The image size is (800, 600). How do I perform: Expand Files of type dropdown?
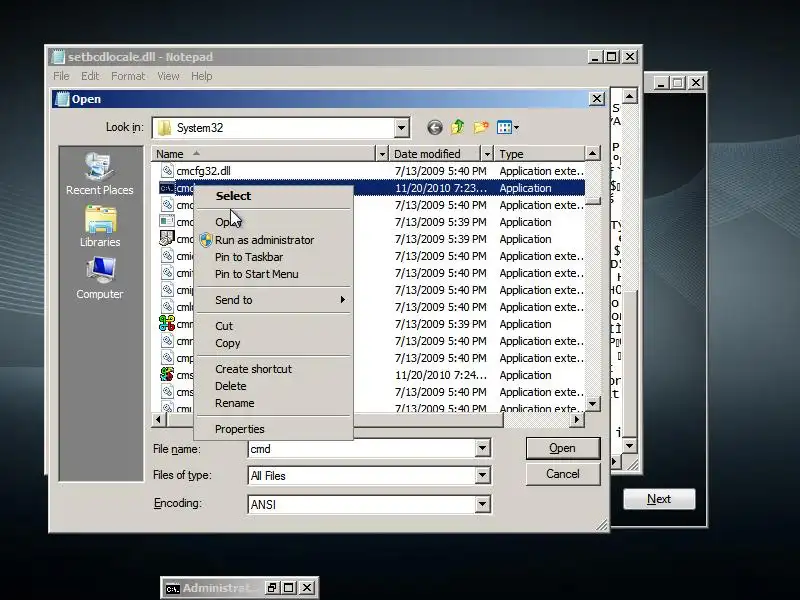(482, 476)
